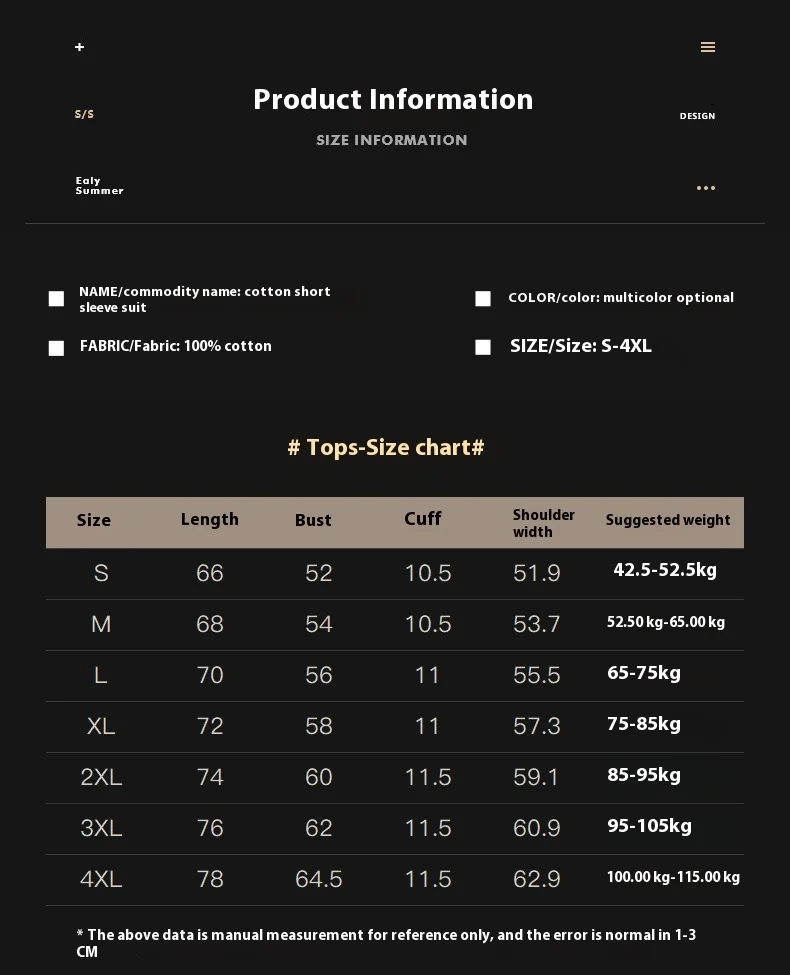Click the Bust column header

313,520
